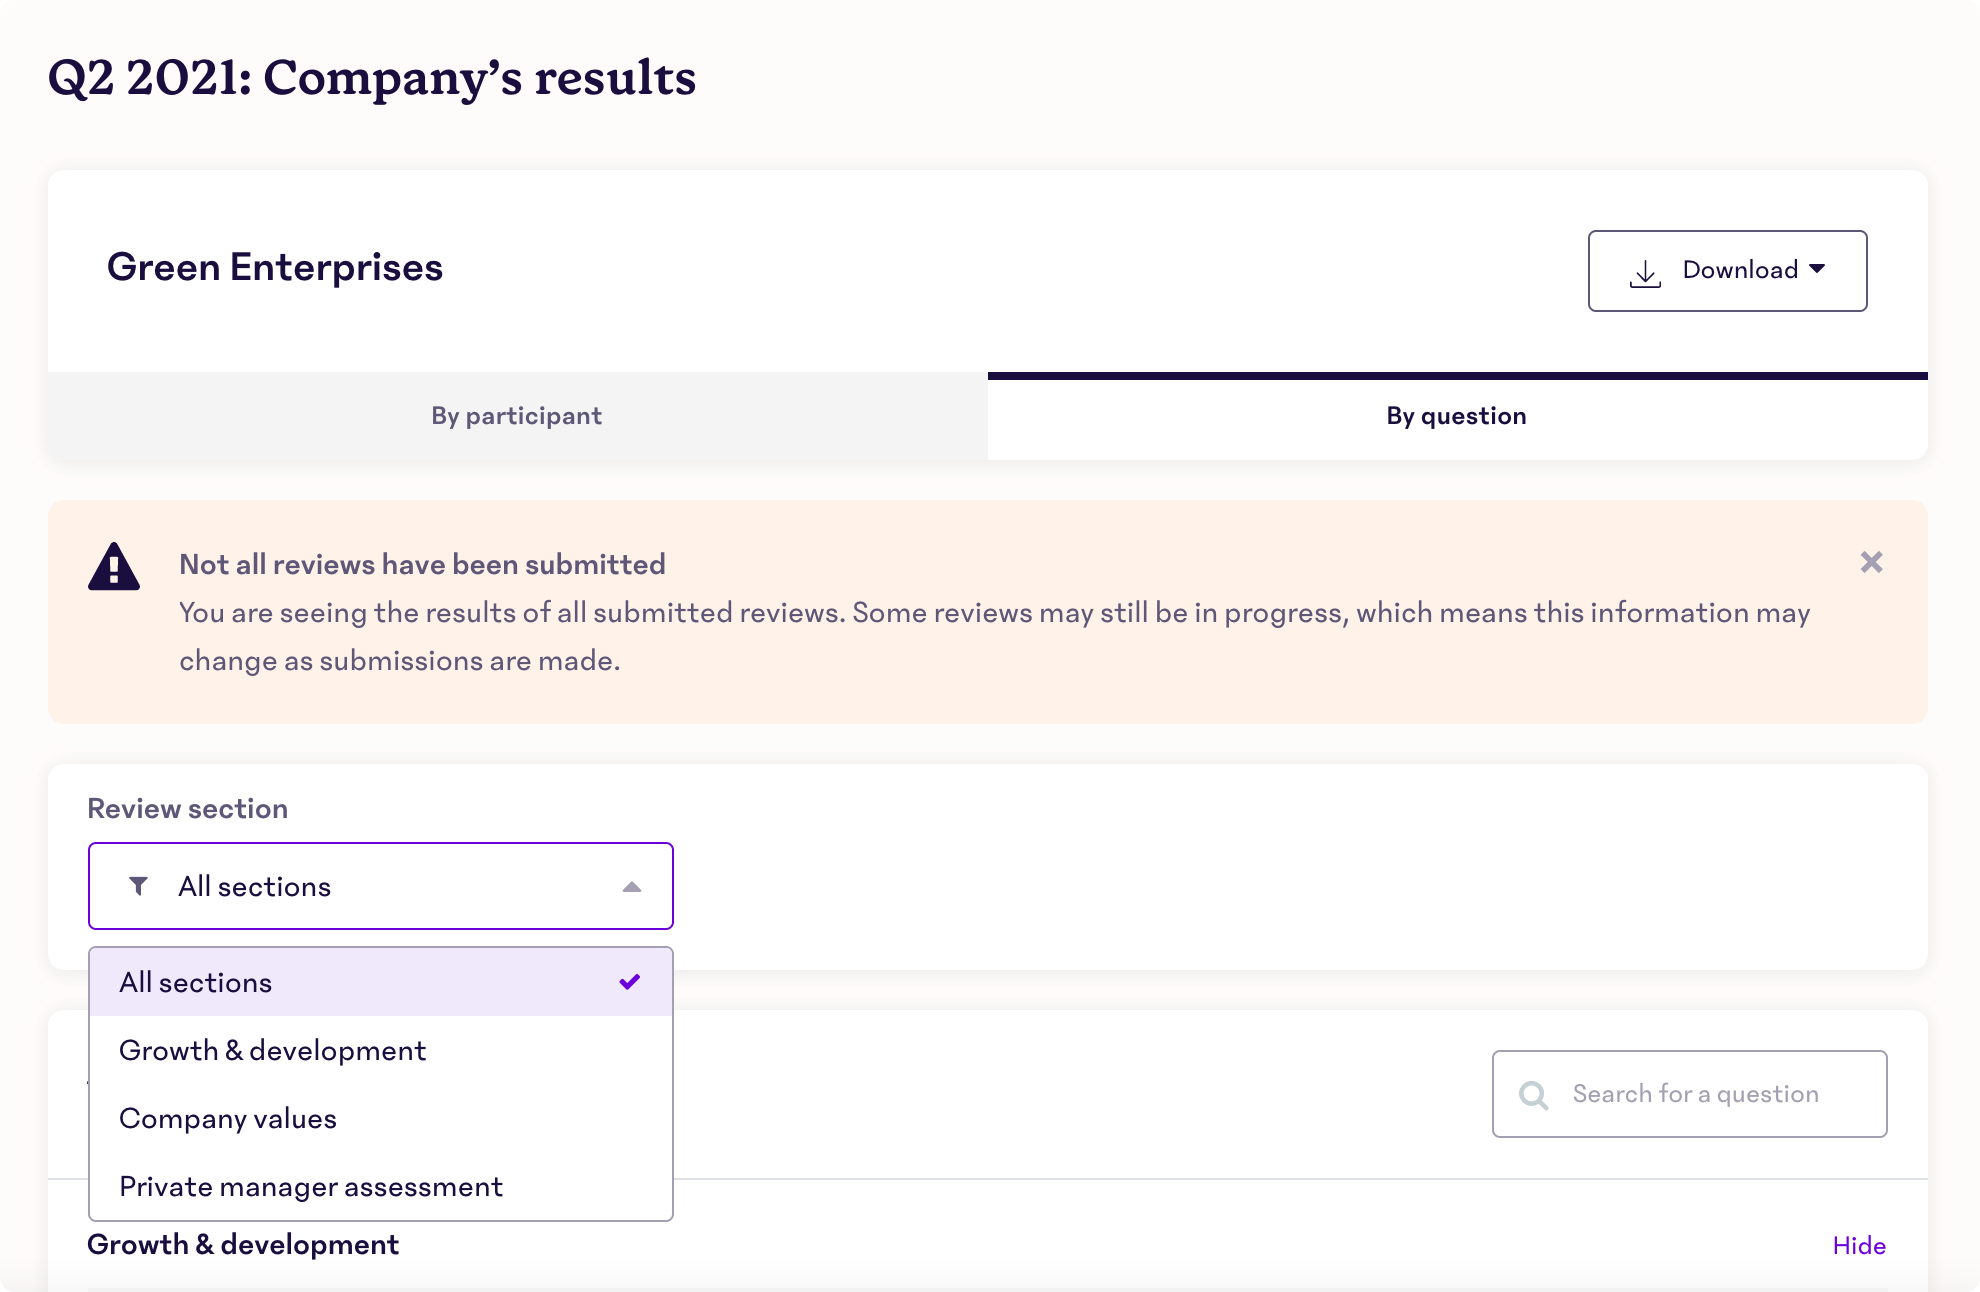The height and width of the screenshot is (1292, 1980).
Task: Focus the Search for a question field
Action: click(1689, 1094)
